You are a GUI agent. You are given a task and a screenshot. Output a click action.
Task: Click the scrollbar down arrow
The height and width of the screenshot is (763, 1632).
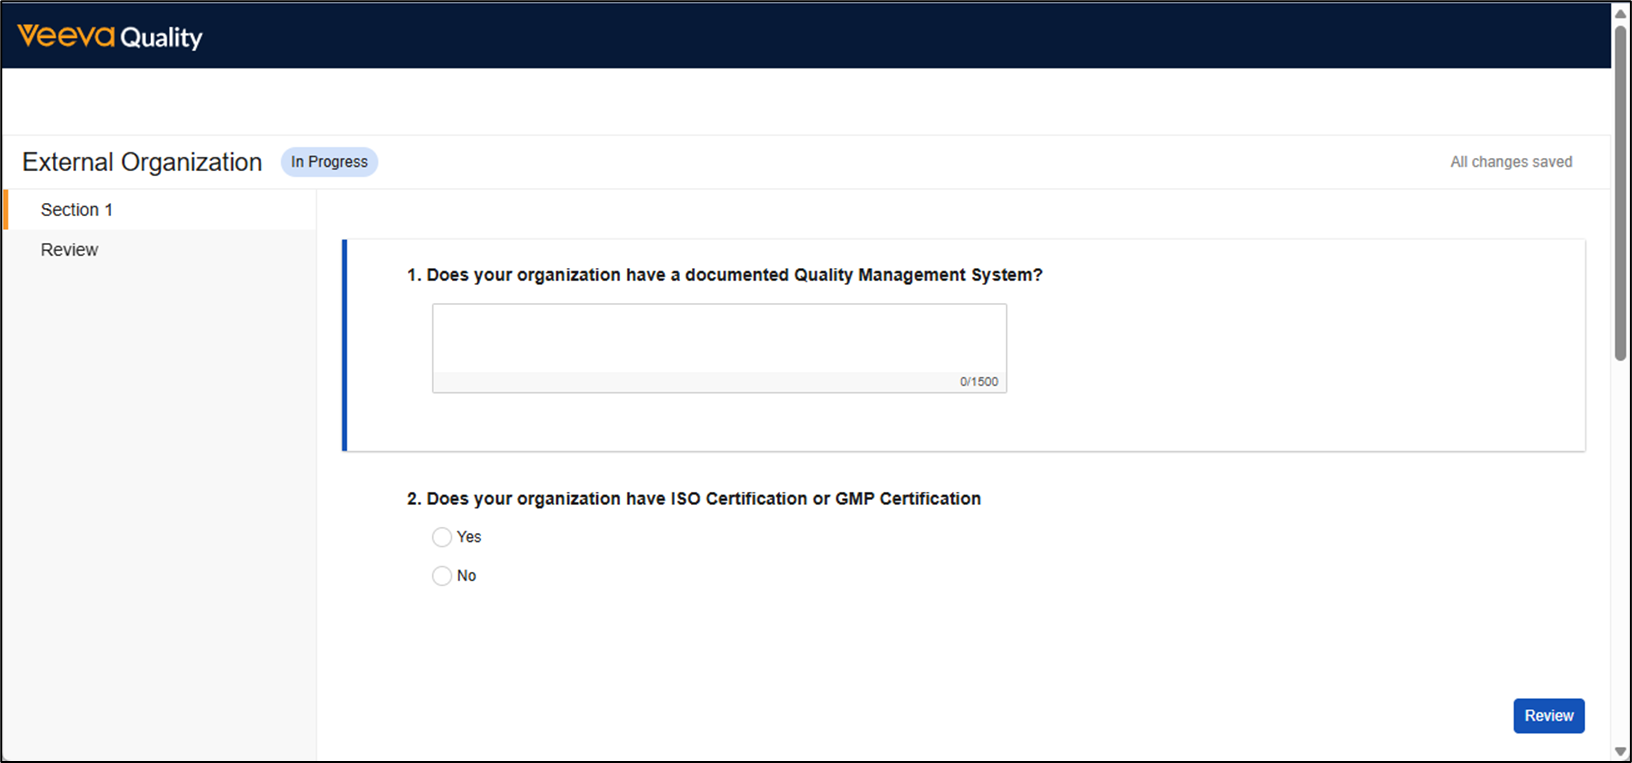click(1620, 751)
